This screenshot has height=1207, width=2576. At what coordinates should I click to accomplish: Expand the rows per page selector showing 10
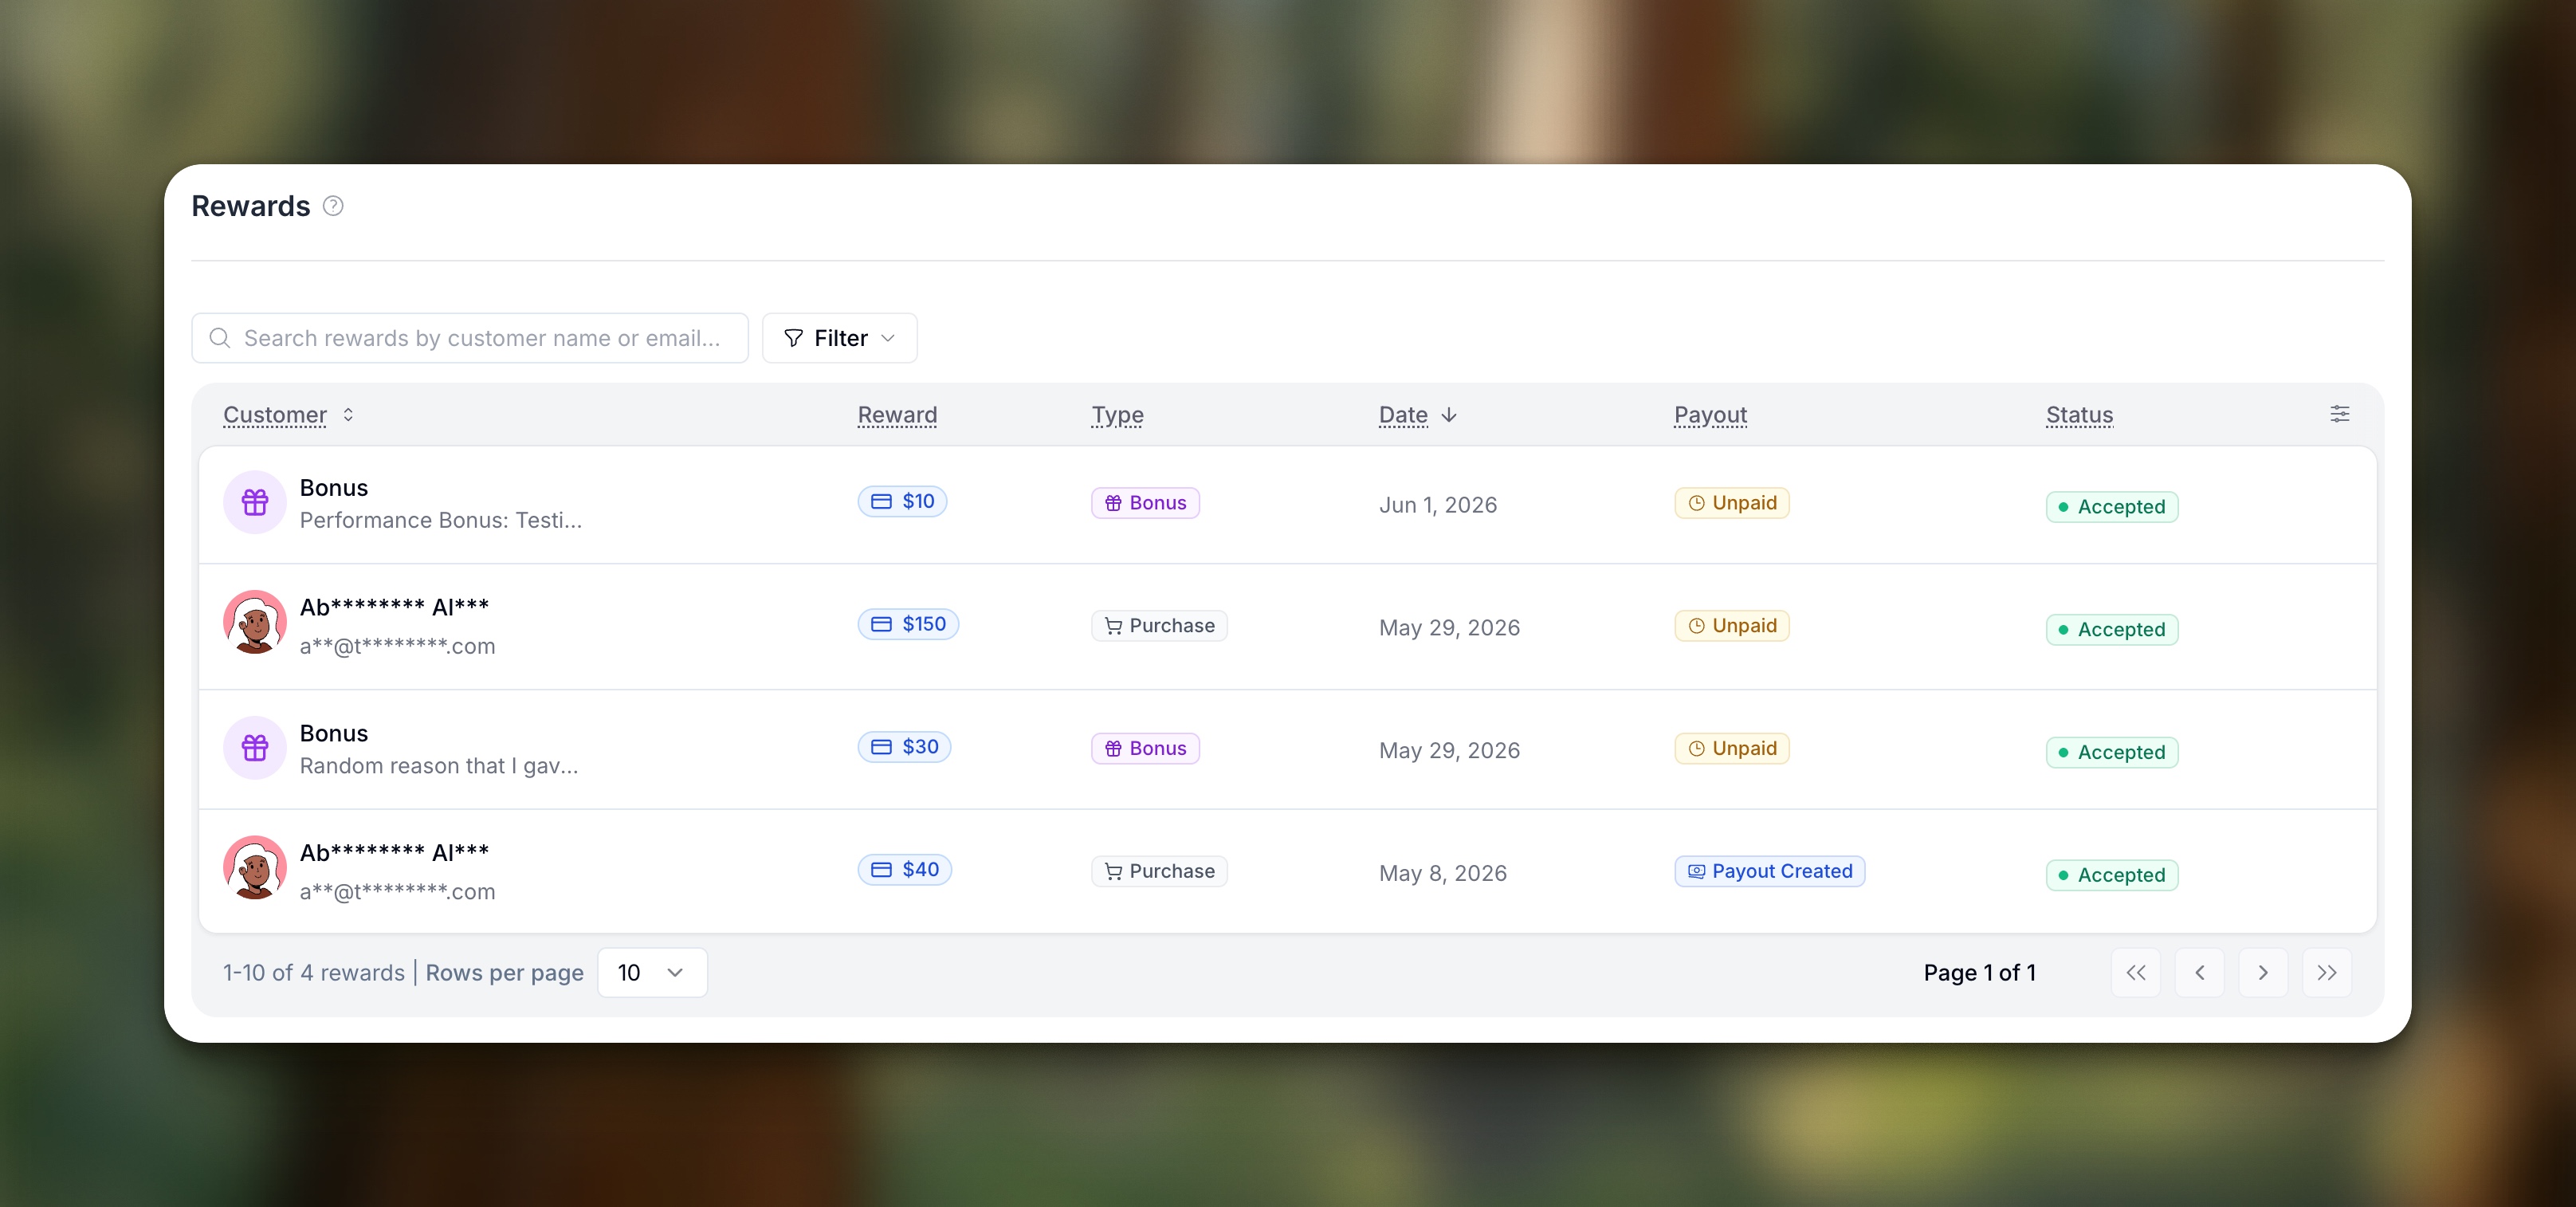click(652, 973)
